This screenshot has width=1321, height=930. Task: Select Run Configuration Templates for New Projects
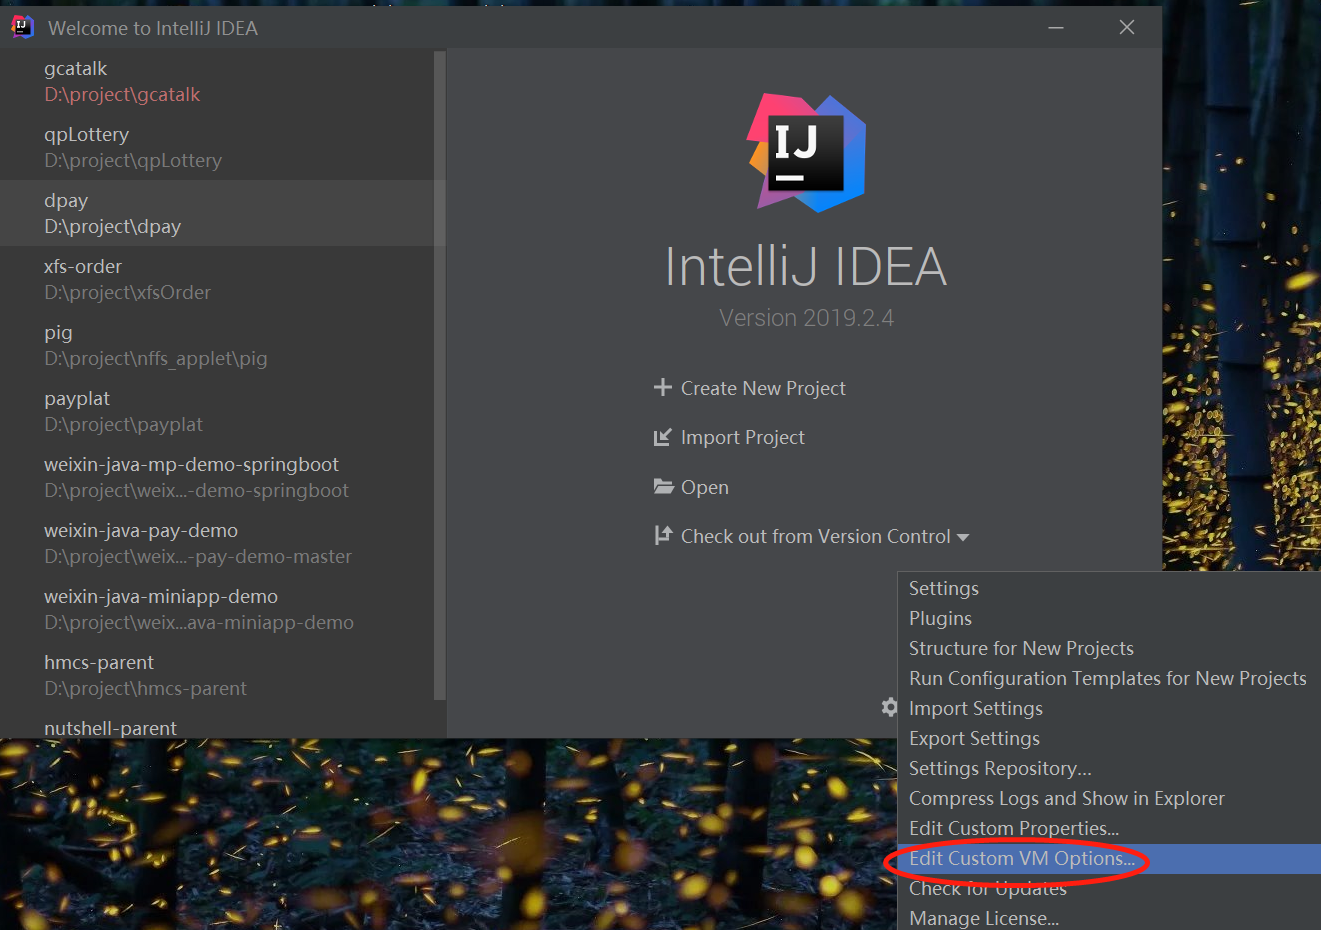1109,678
